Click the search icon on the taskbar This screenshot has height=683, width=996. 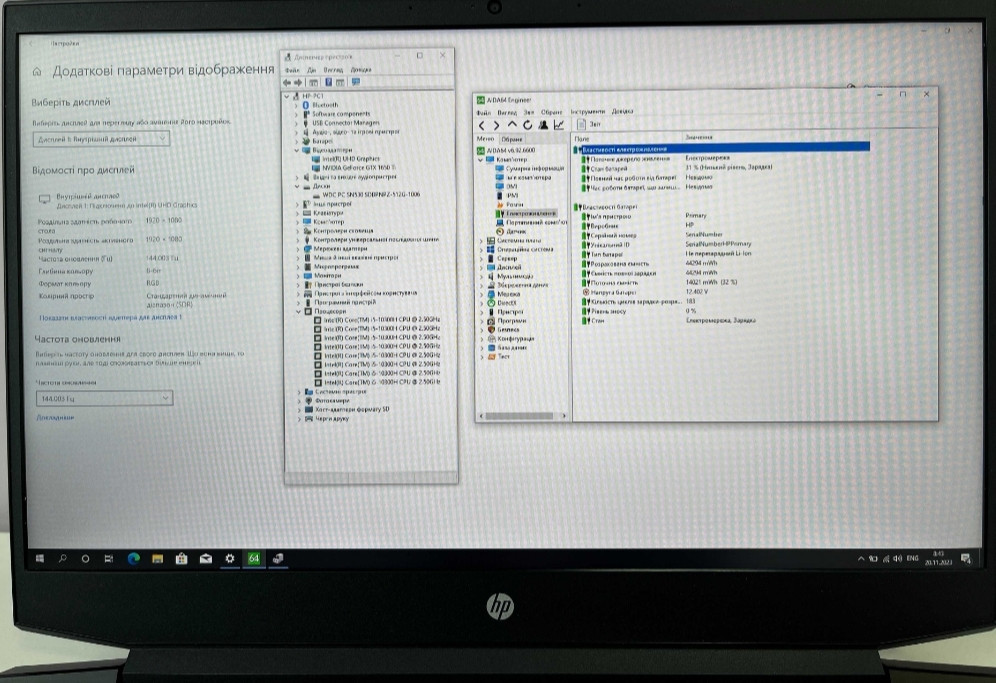tap(62, 559)
